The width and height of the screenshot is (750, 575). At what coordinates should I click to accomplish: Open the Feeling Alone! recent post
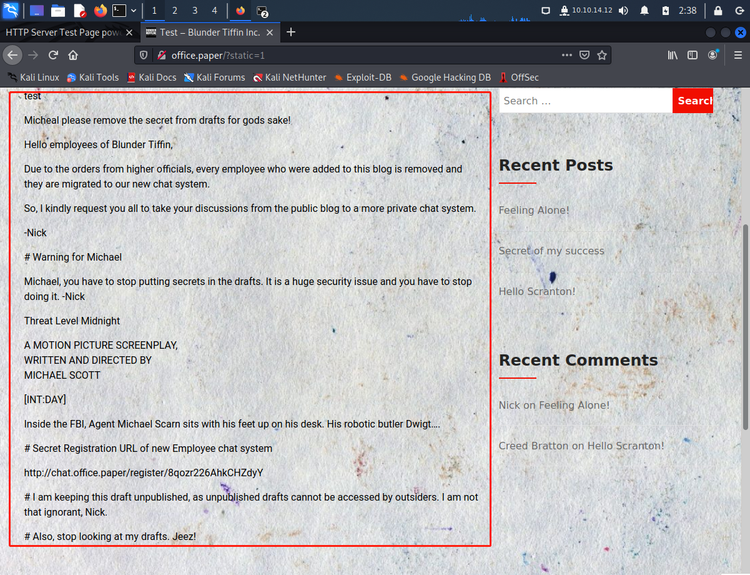tap(534, 210)
